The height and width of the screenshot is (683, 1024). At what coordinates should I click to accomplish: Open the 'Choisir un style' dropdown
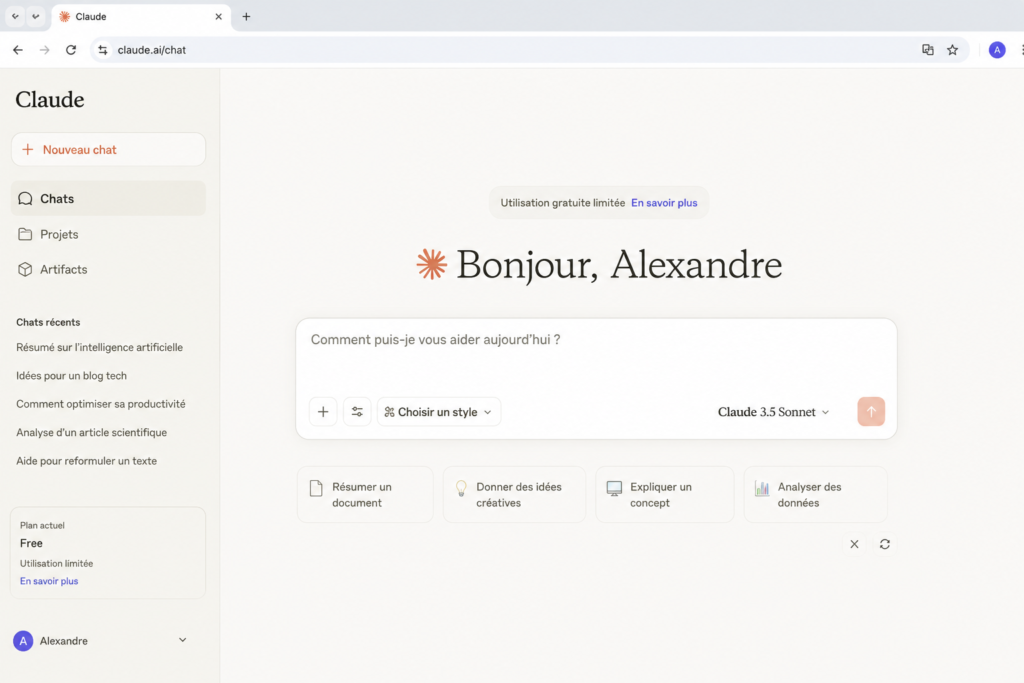(438, 412)
